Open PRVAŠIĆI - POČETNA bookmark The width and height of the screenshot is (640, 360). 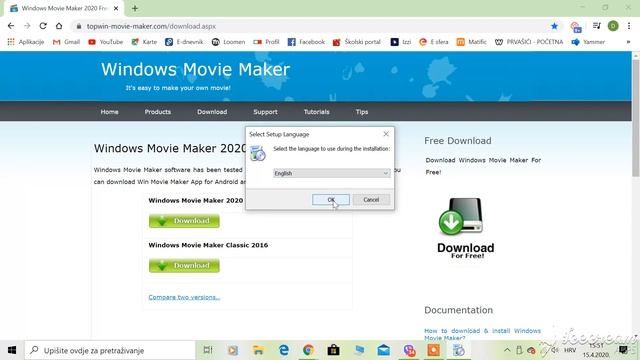[529, 42]
